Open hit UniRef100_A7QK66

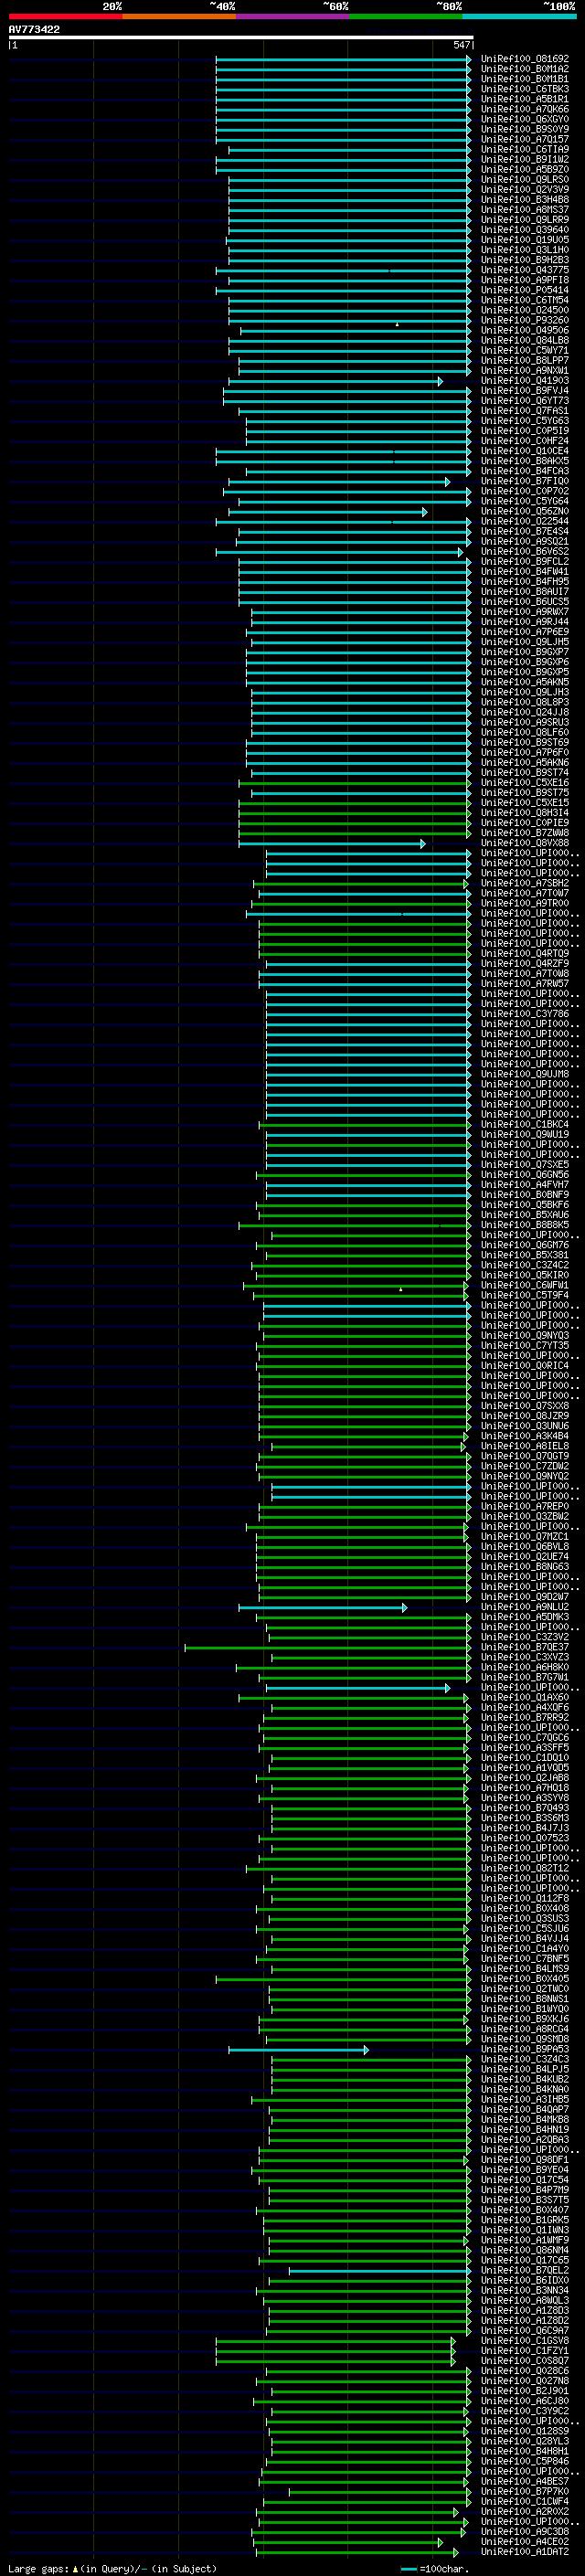tap(525, 109)
